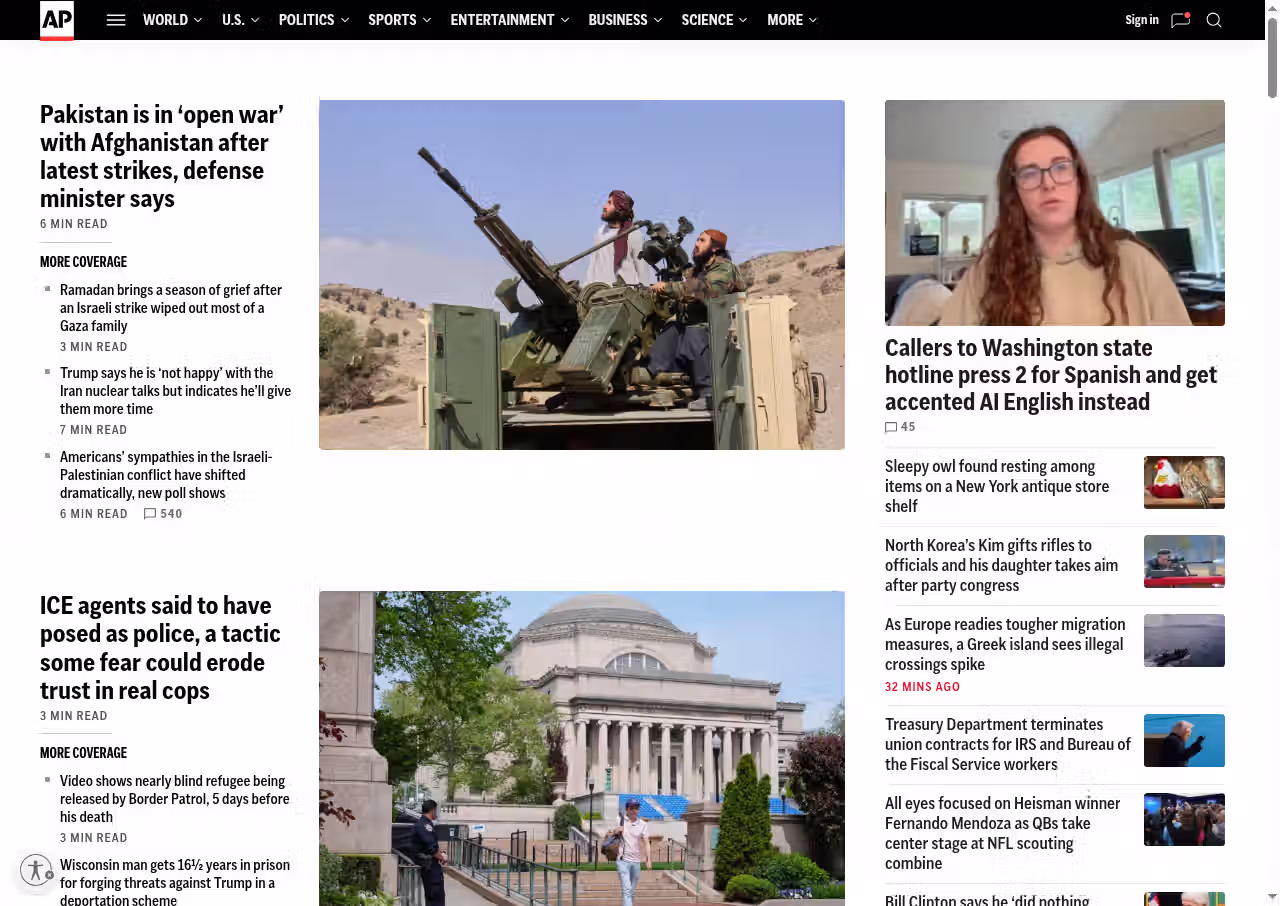Open North Korea Kim rifles thumbnail
Image resolution: width=1280 pixels, height=906 pixels.
pyautogui.click(x=1184, y=562)
